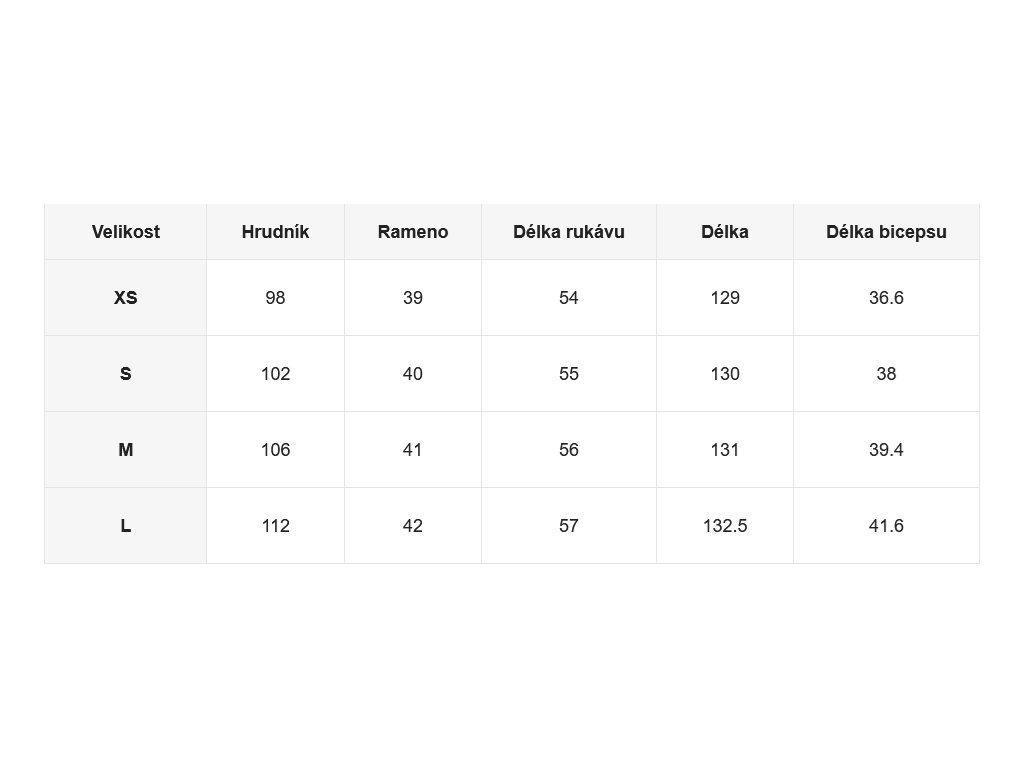1024x768 pixels.
Task: Click the Délka bicepsu header
Action: coord(886,232)
